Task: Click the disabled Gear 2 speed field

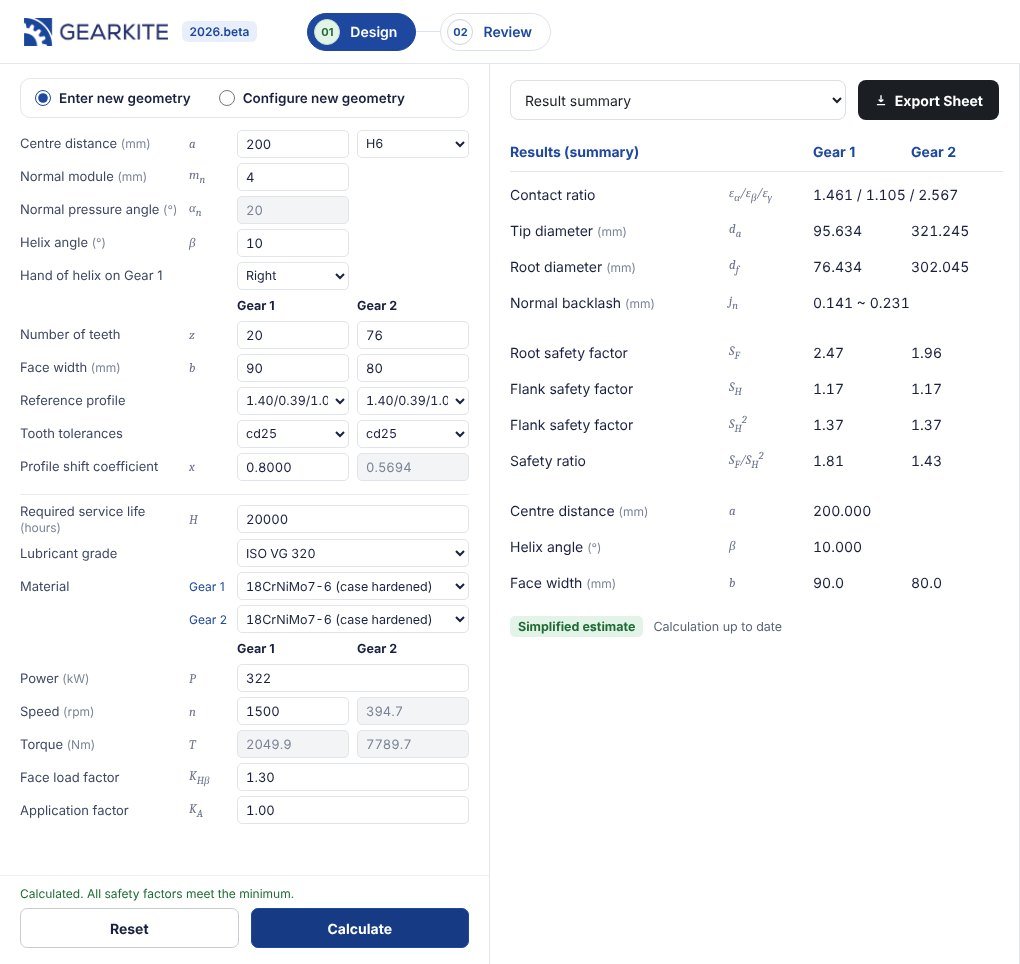Action: click(412, 712)
